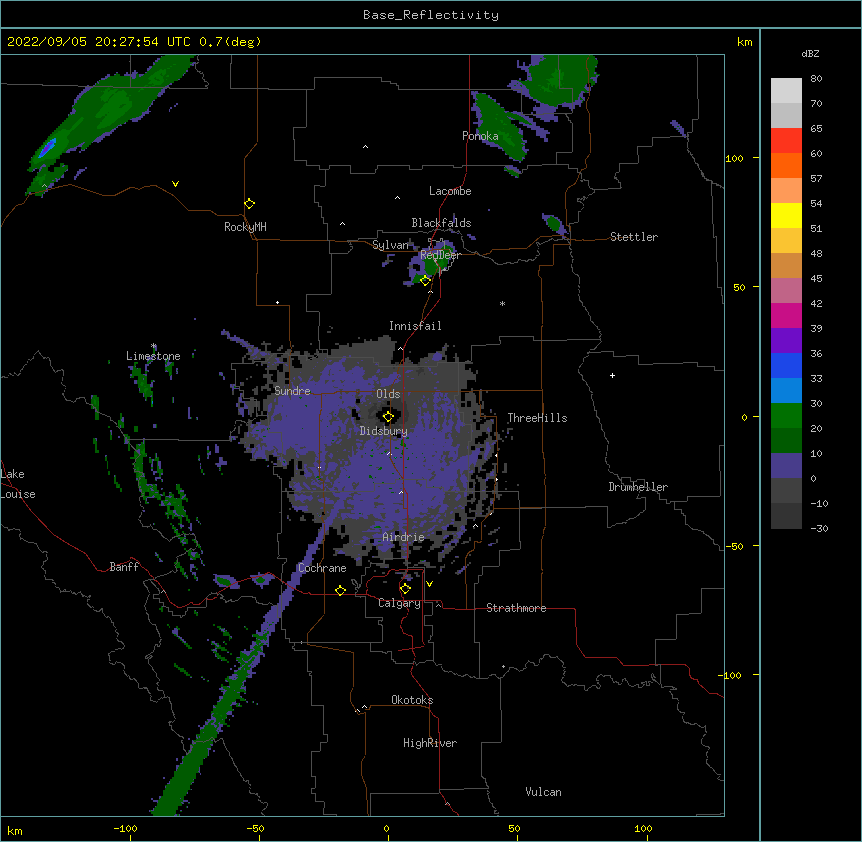
Task: Click the white plus marker north of Drumheller
Action: (x=612, y=375)
